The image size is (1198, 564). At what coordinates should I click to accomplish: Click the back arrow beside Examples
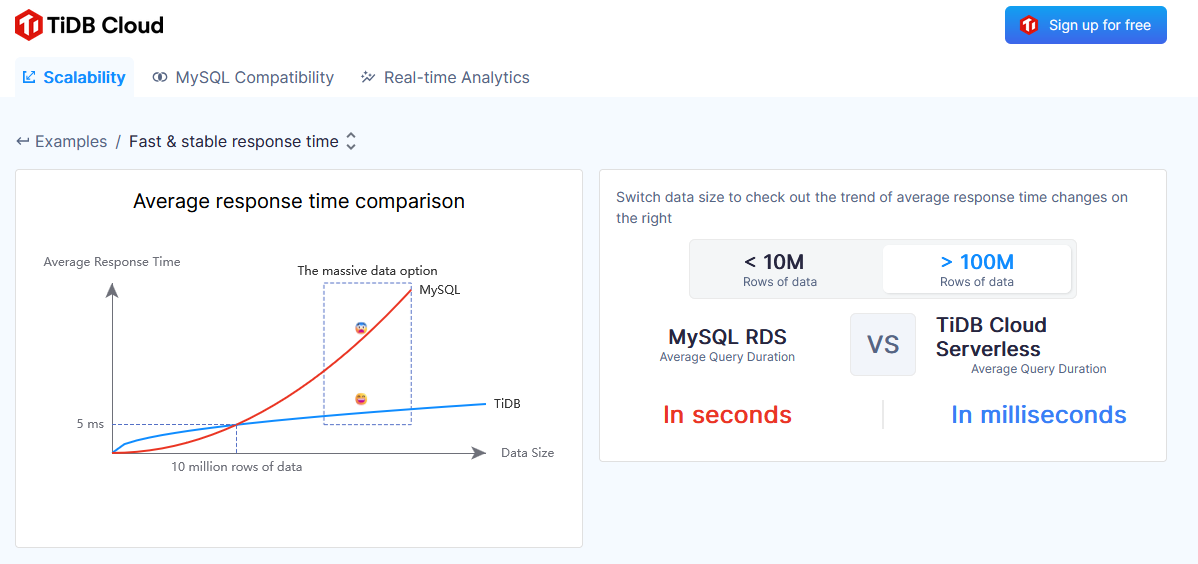point(23,141)
